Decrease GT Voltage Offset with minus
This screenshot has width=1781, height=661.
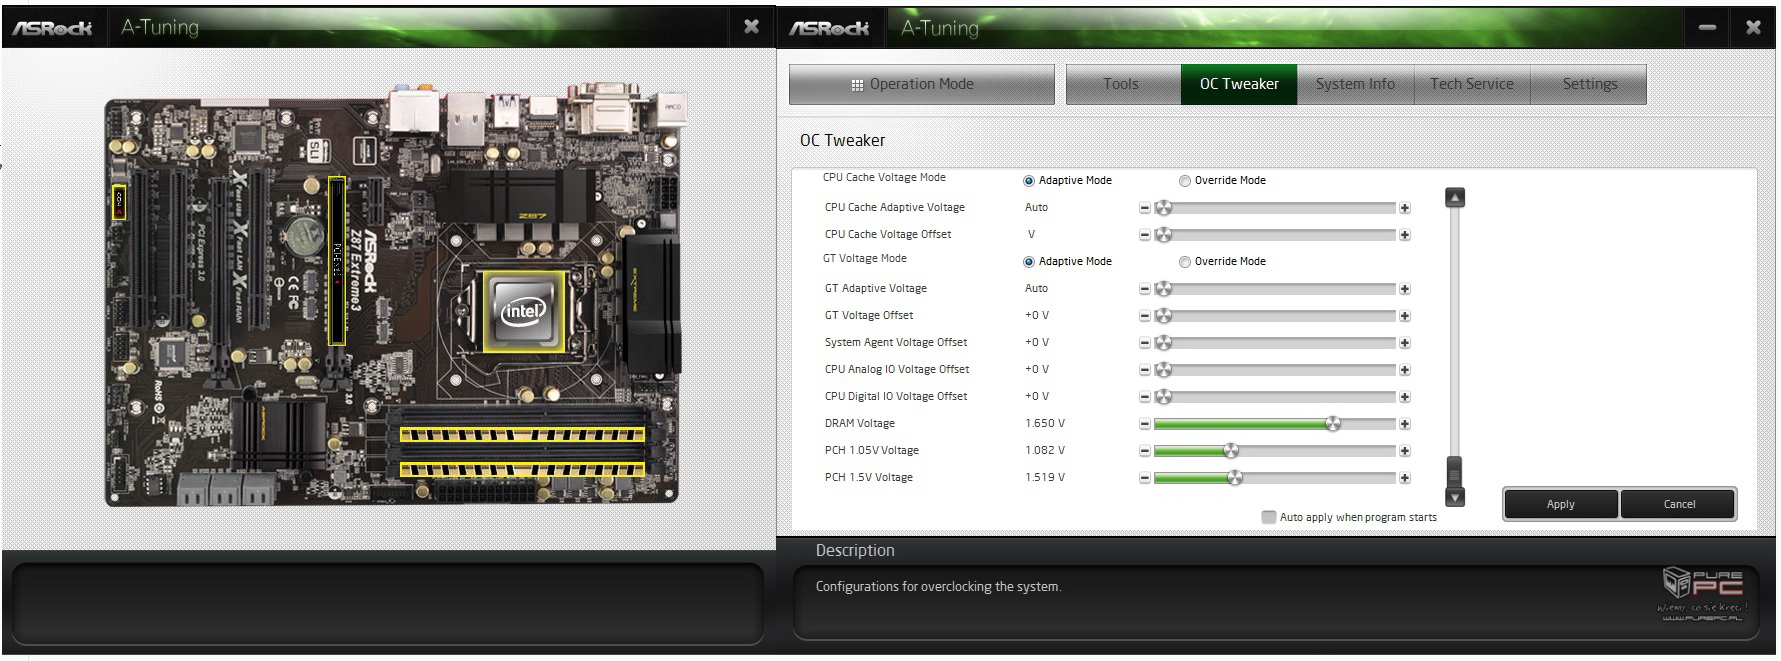[1145, 316]
